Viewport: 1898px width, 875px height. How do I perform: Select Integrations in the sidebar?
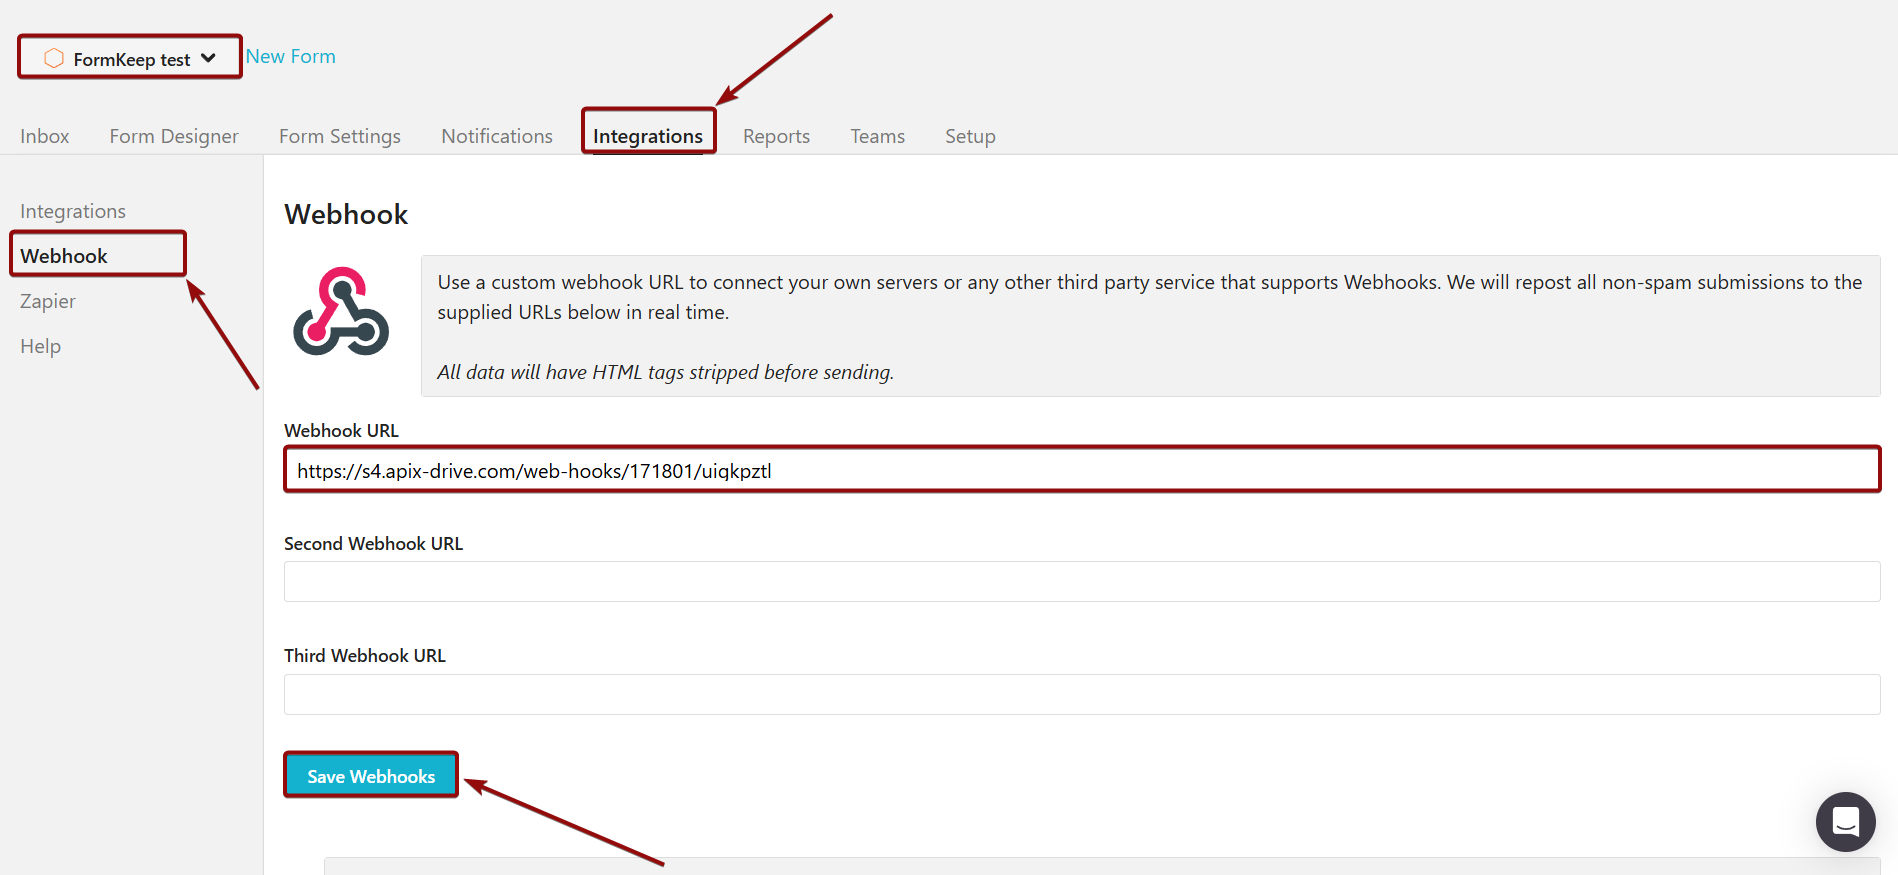(73, 211)
